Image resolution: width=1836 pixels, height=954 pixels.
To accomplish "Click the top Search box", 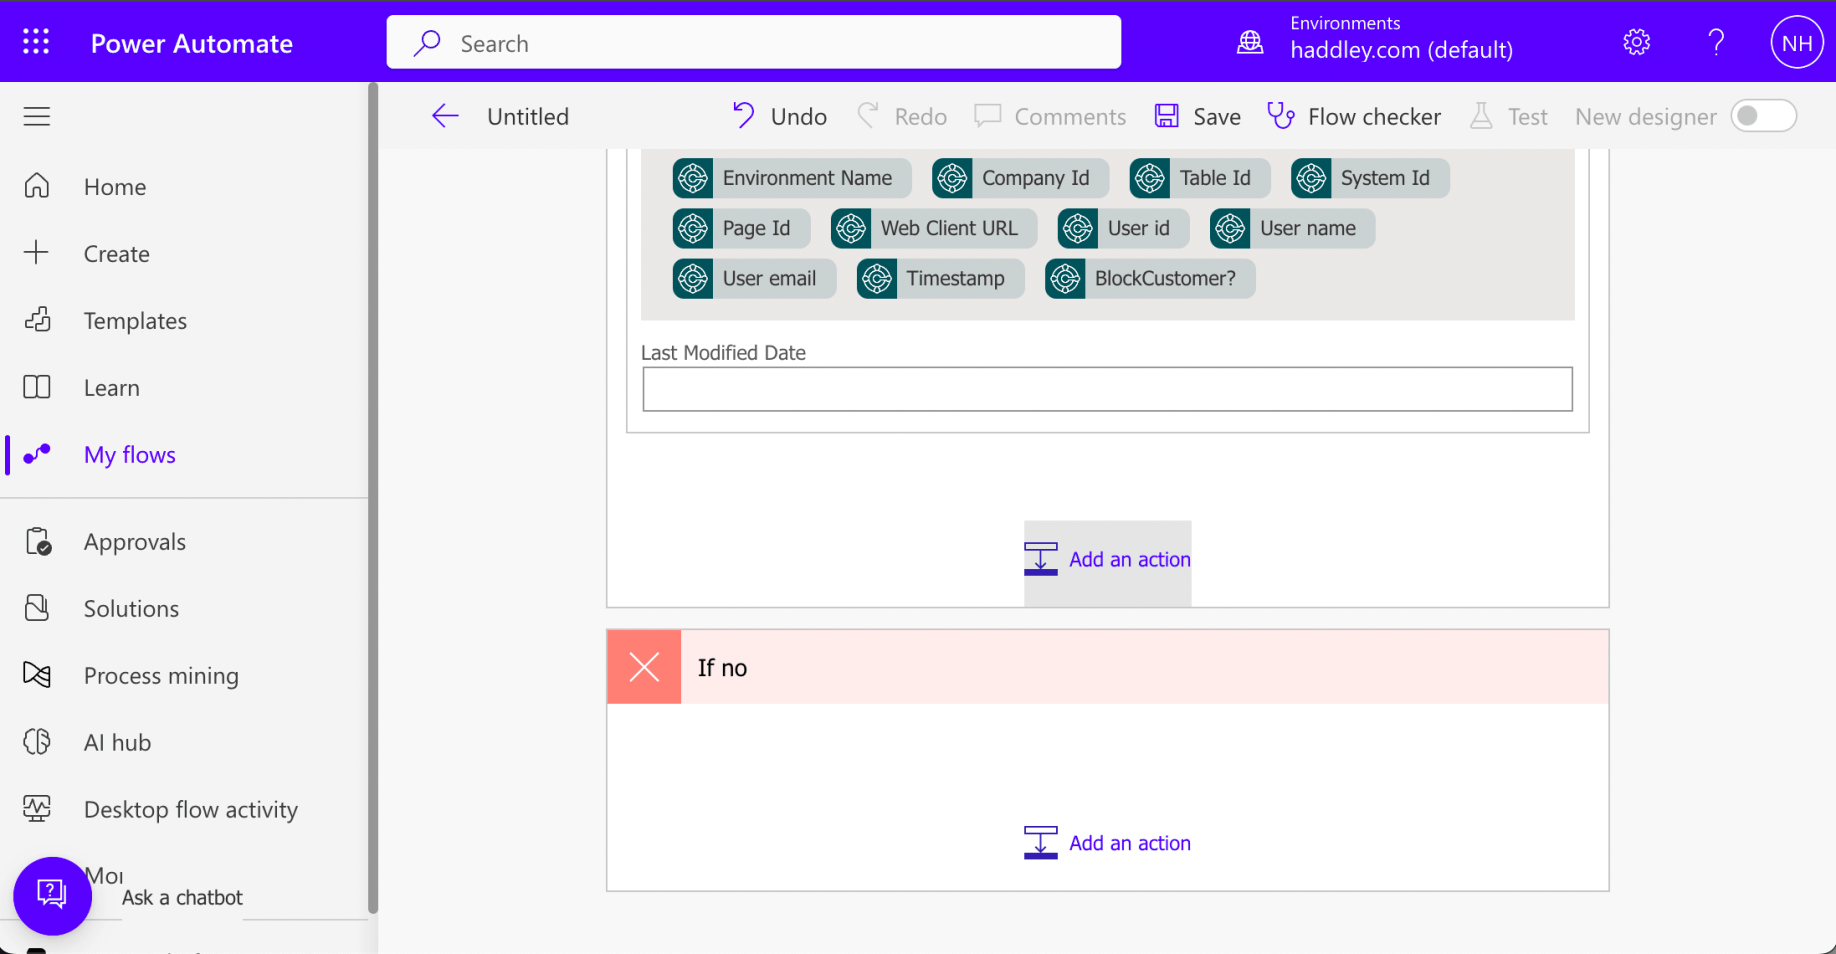I will click(754, 43).
